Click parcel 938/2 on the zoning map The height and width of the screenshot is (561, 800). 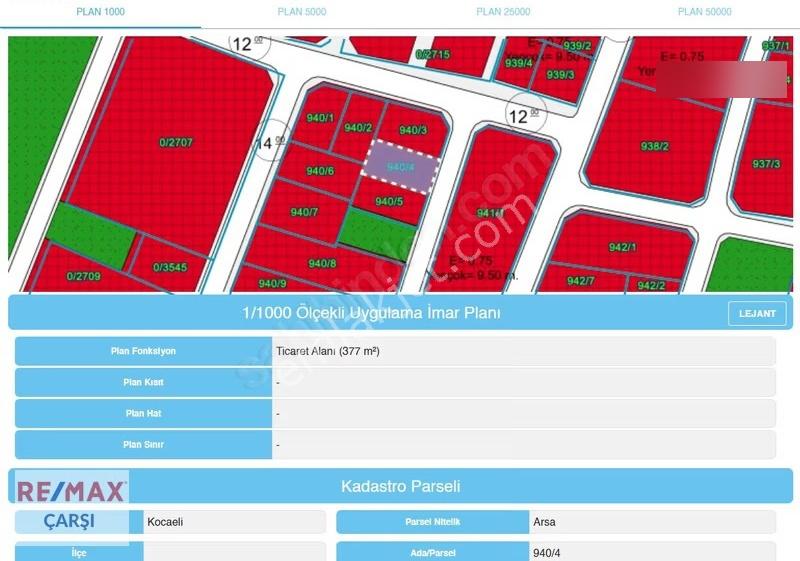655,146
